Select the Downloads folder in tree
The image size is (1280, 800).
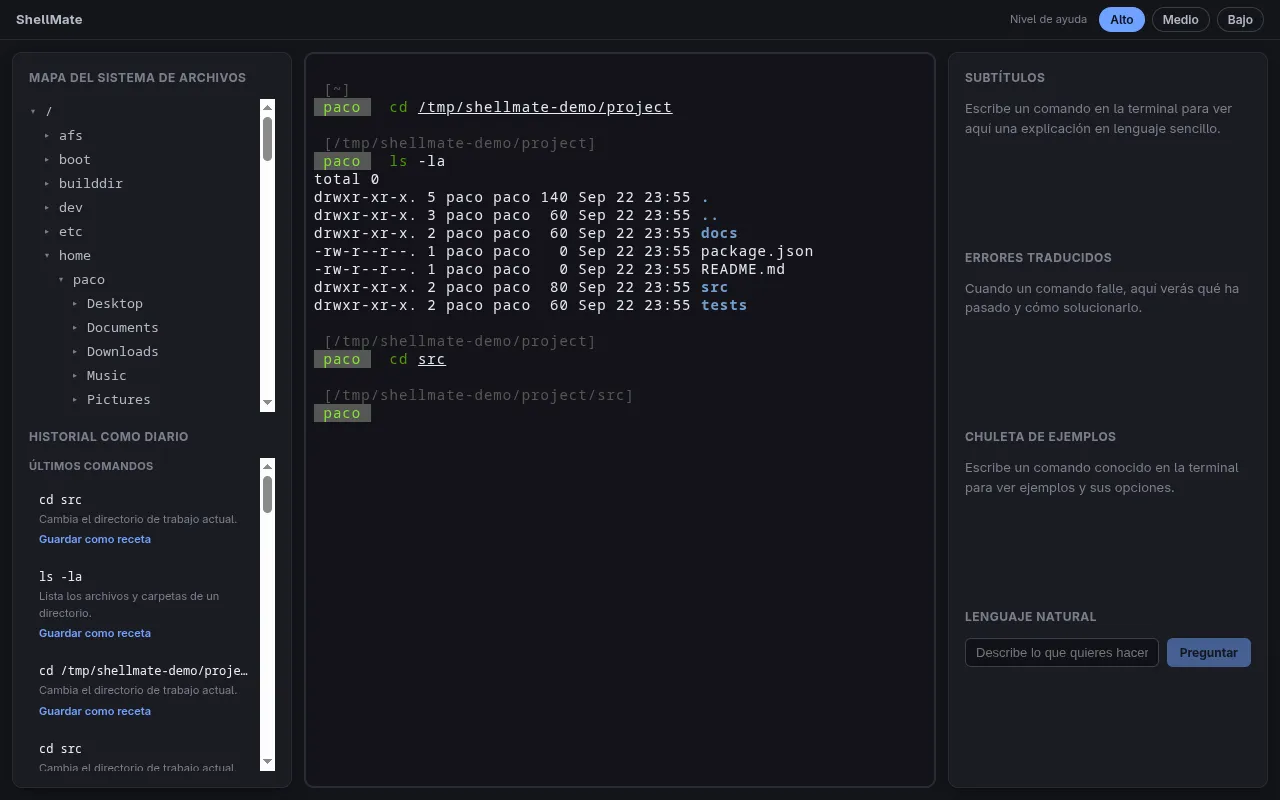(x=123, y=352)
